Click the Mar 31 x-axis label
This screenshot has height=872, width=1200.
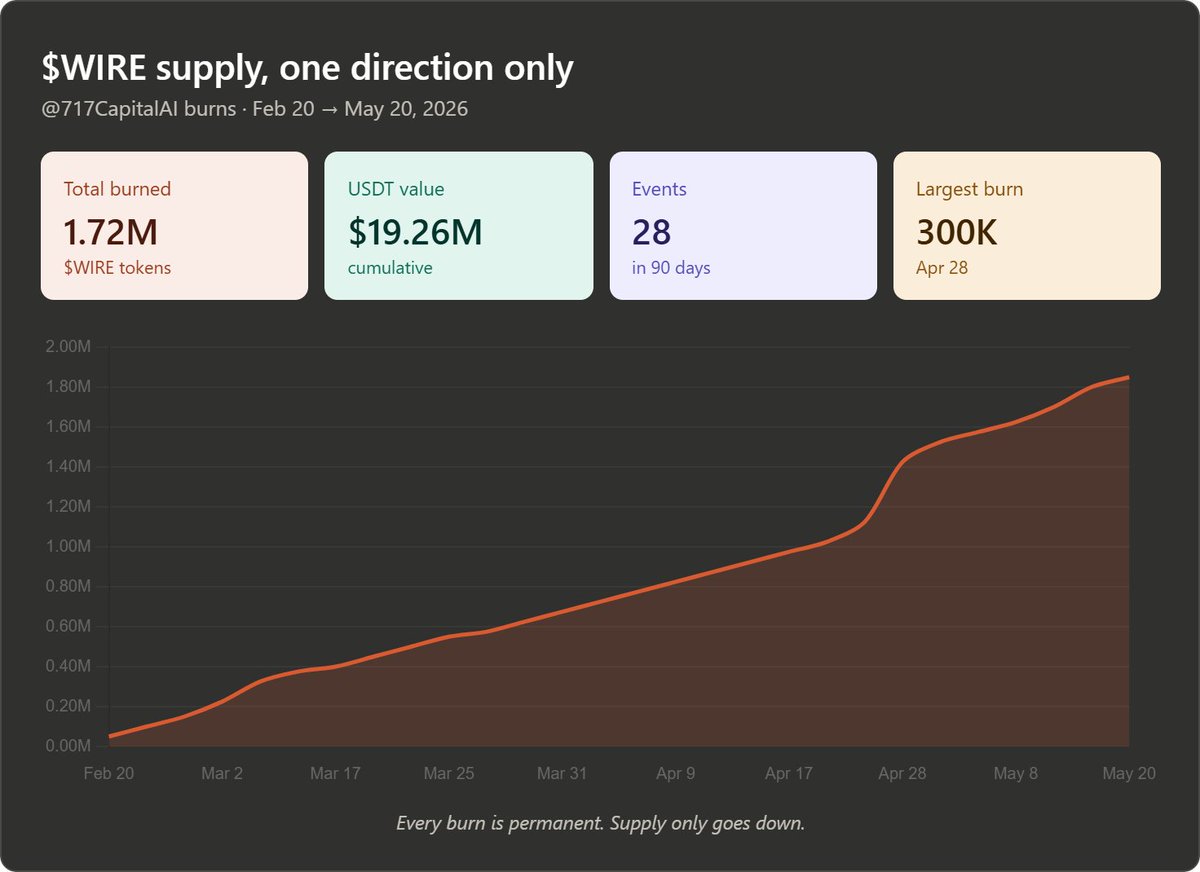[x=562, y=774]
